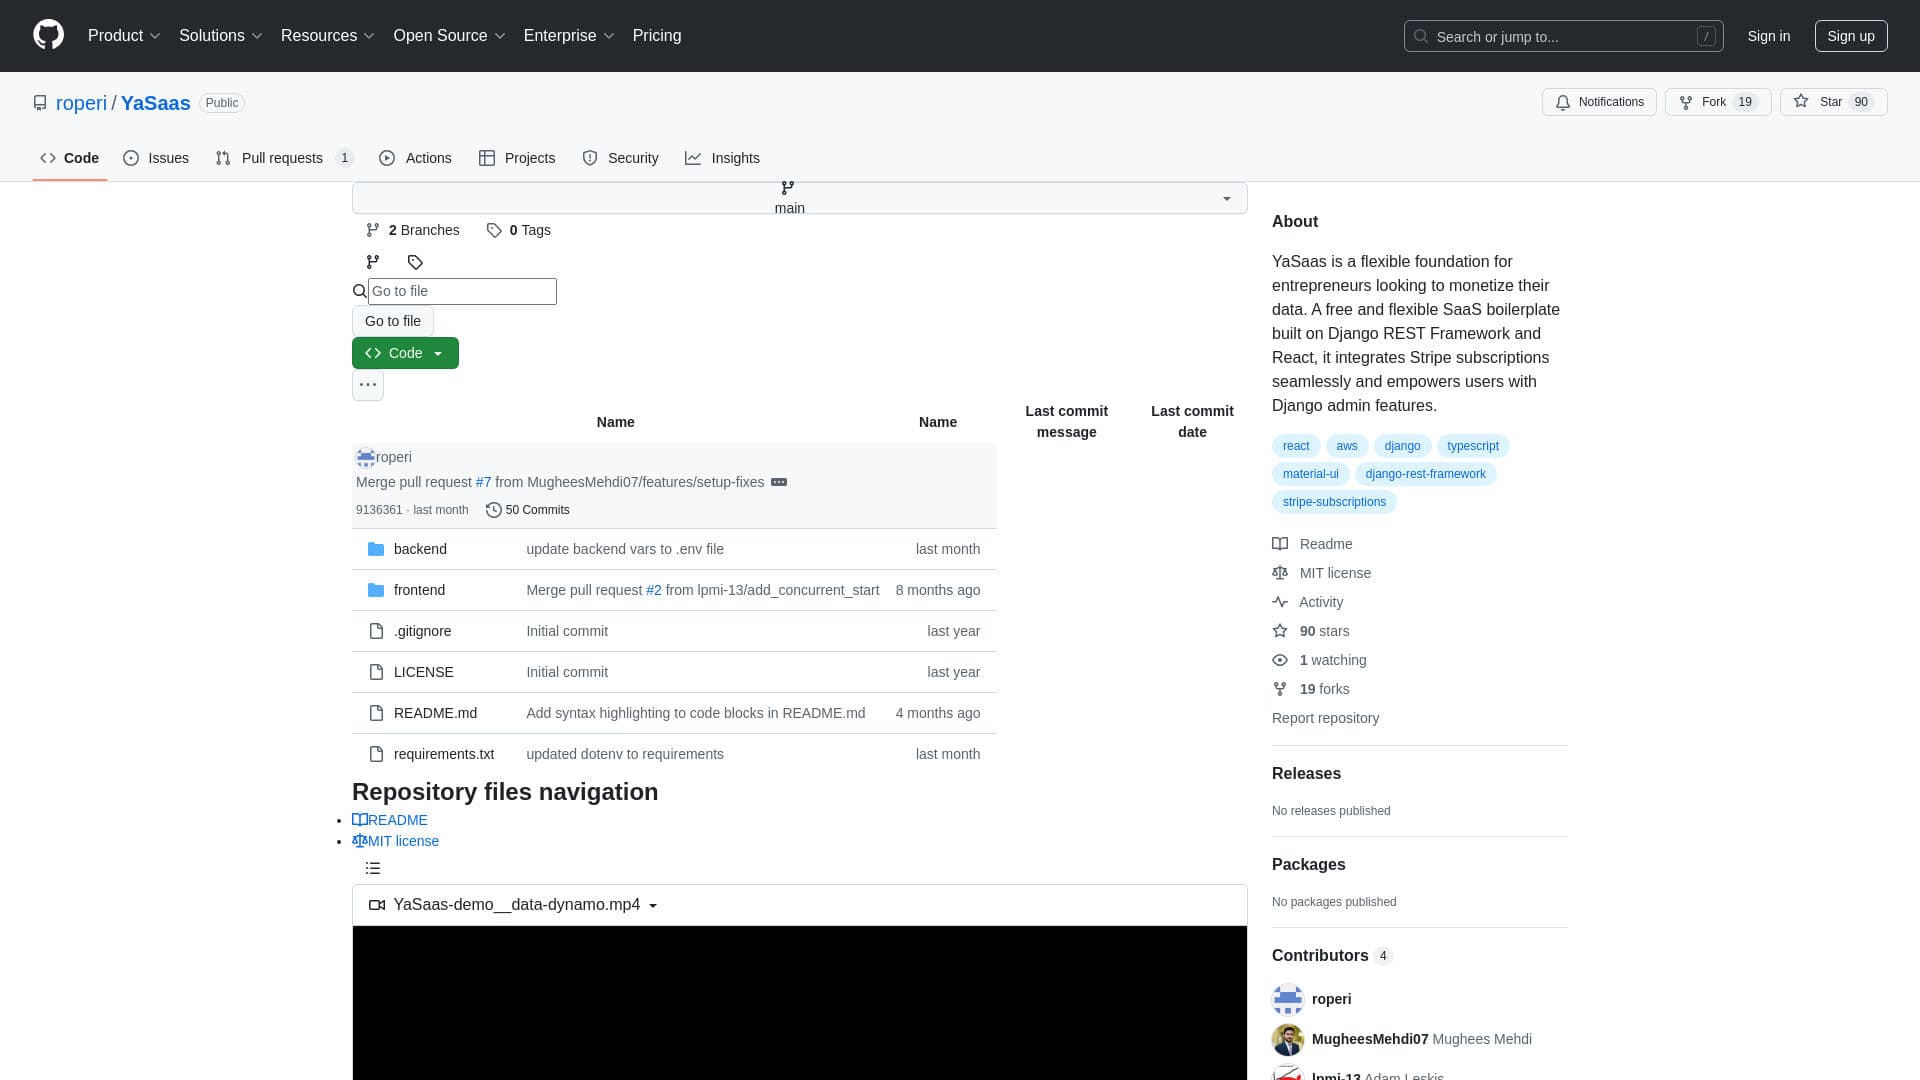Click MugheesMehdi07 contributor avatar
1920x1080 pixels.
click(x=1288, y=1039)
